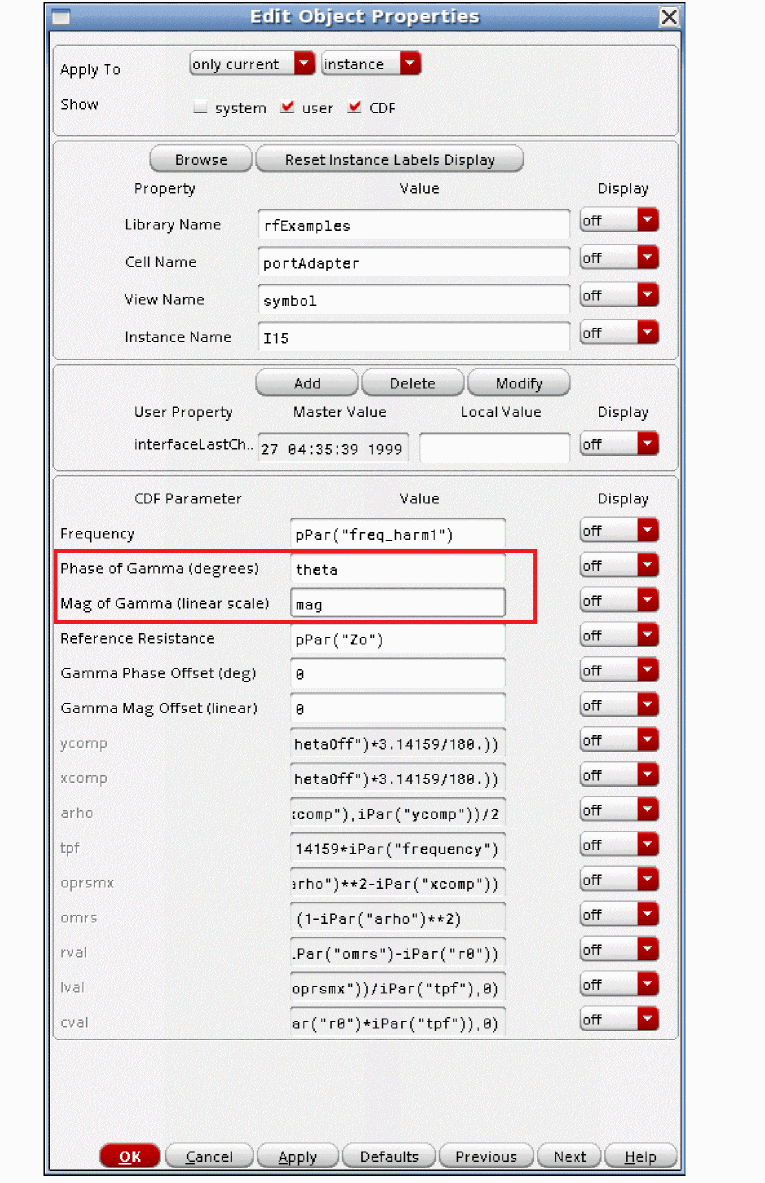The width and height of the screenshot is (765, 1183).
Task: Click Reset Instance Labels Display button
Action: point(389,159)
